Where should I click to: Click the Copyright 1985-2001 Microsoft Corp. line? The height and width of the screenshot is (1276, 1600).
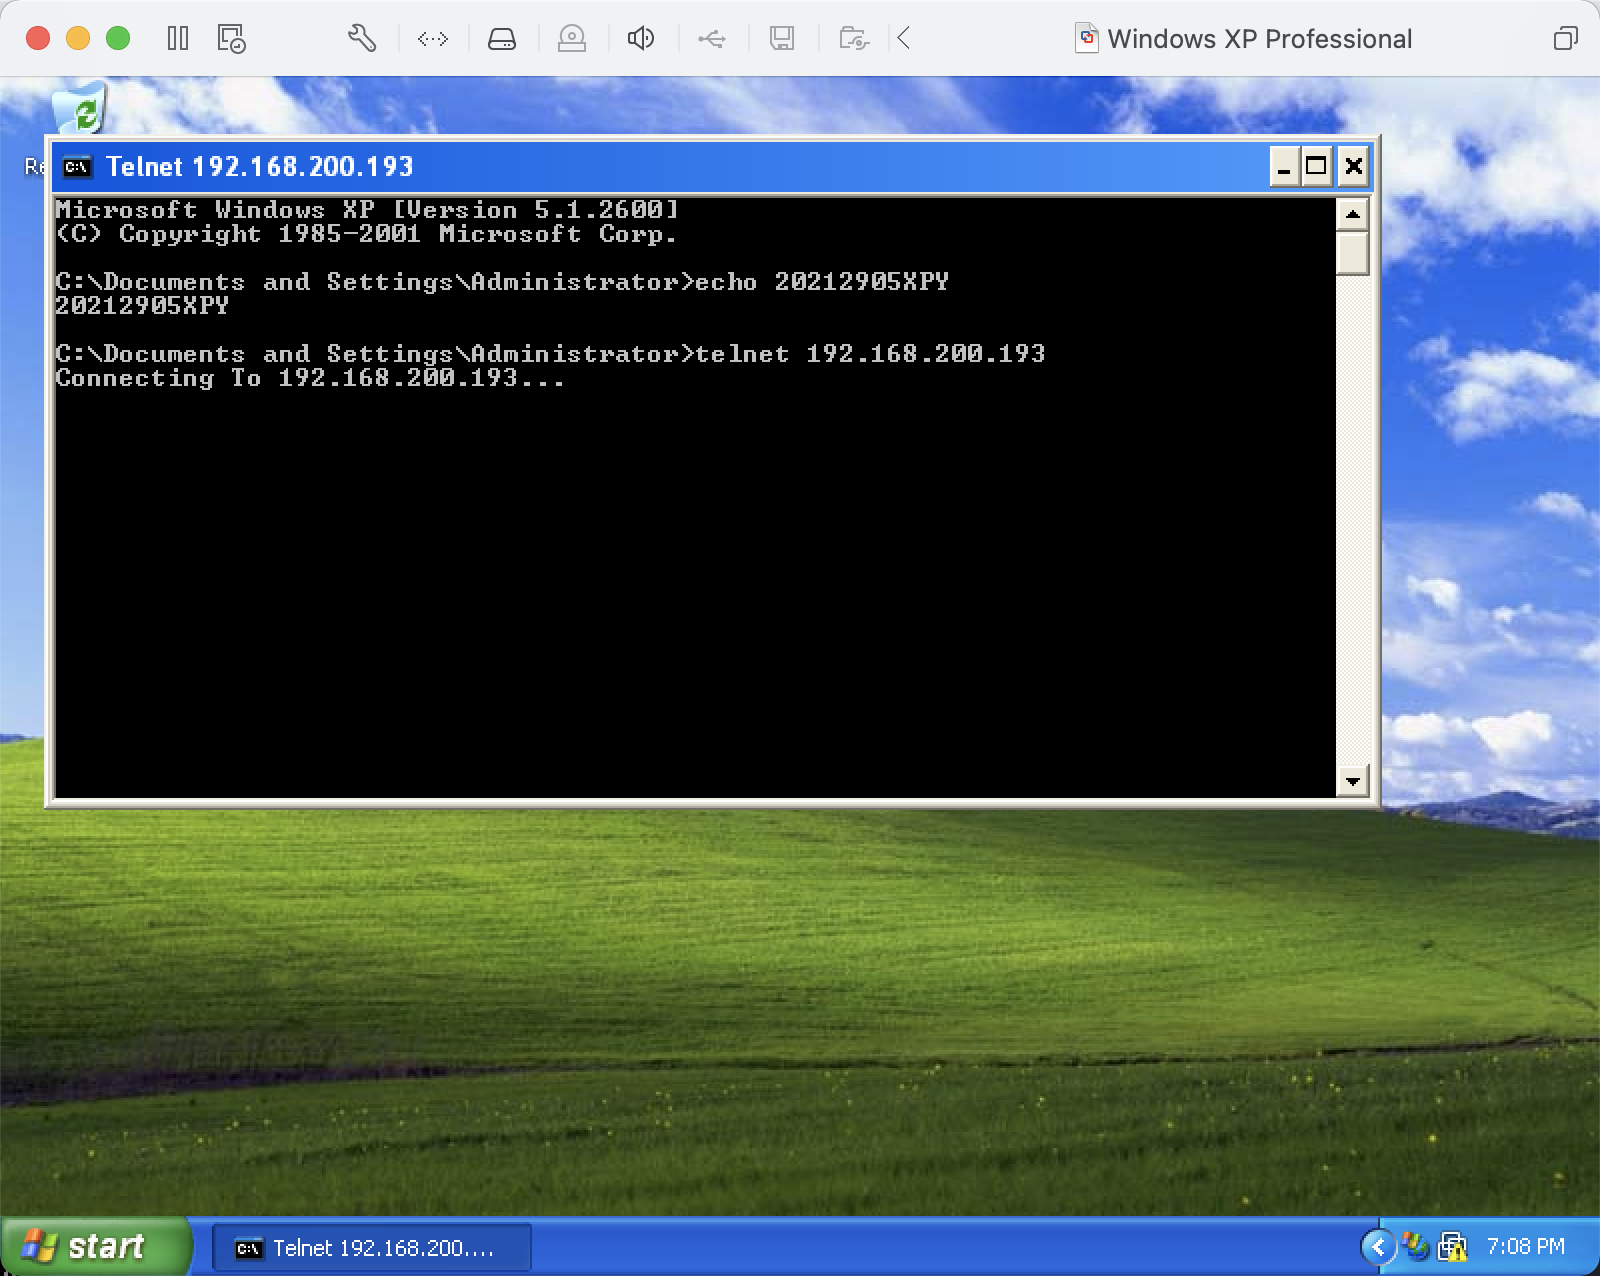click(x=366, y=234)
